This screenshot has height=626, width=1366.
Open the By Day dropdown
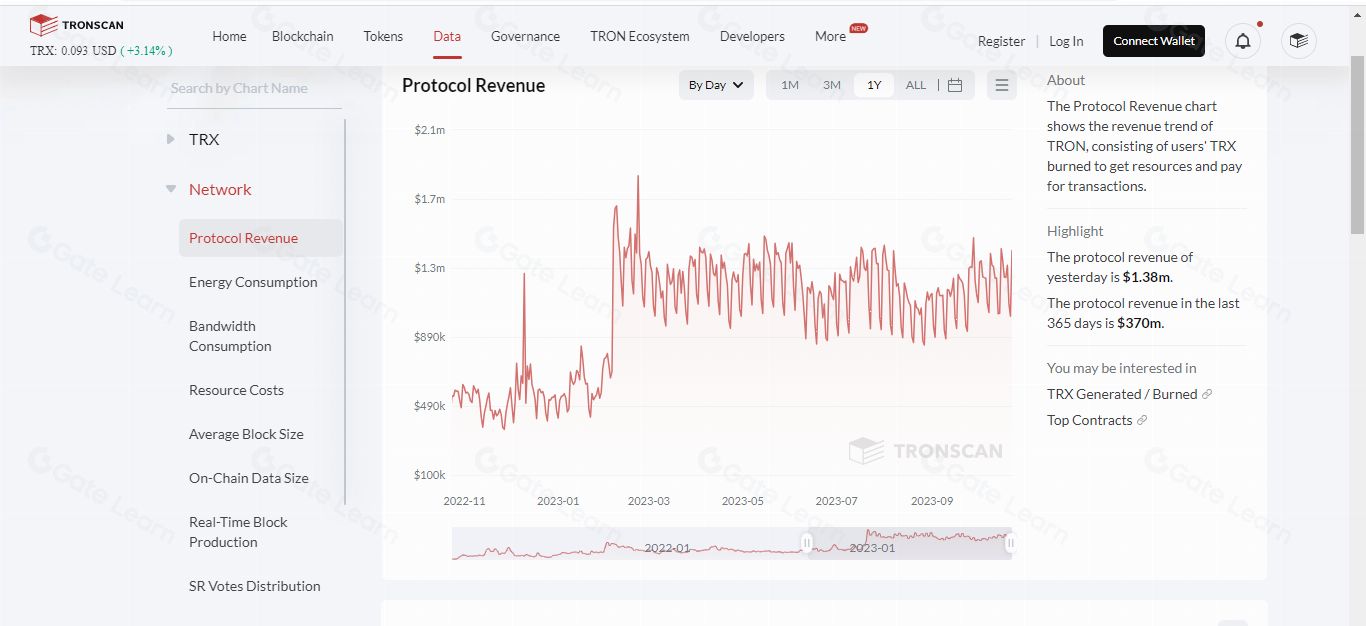click(x=715, y=85)
